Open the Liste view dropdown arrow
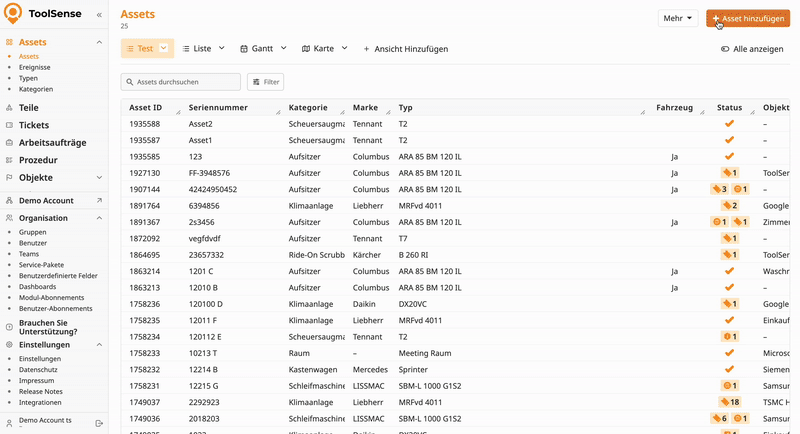This screenshot has width=800, height=434. click(221, 48)
